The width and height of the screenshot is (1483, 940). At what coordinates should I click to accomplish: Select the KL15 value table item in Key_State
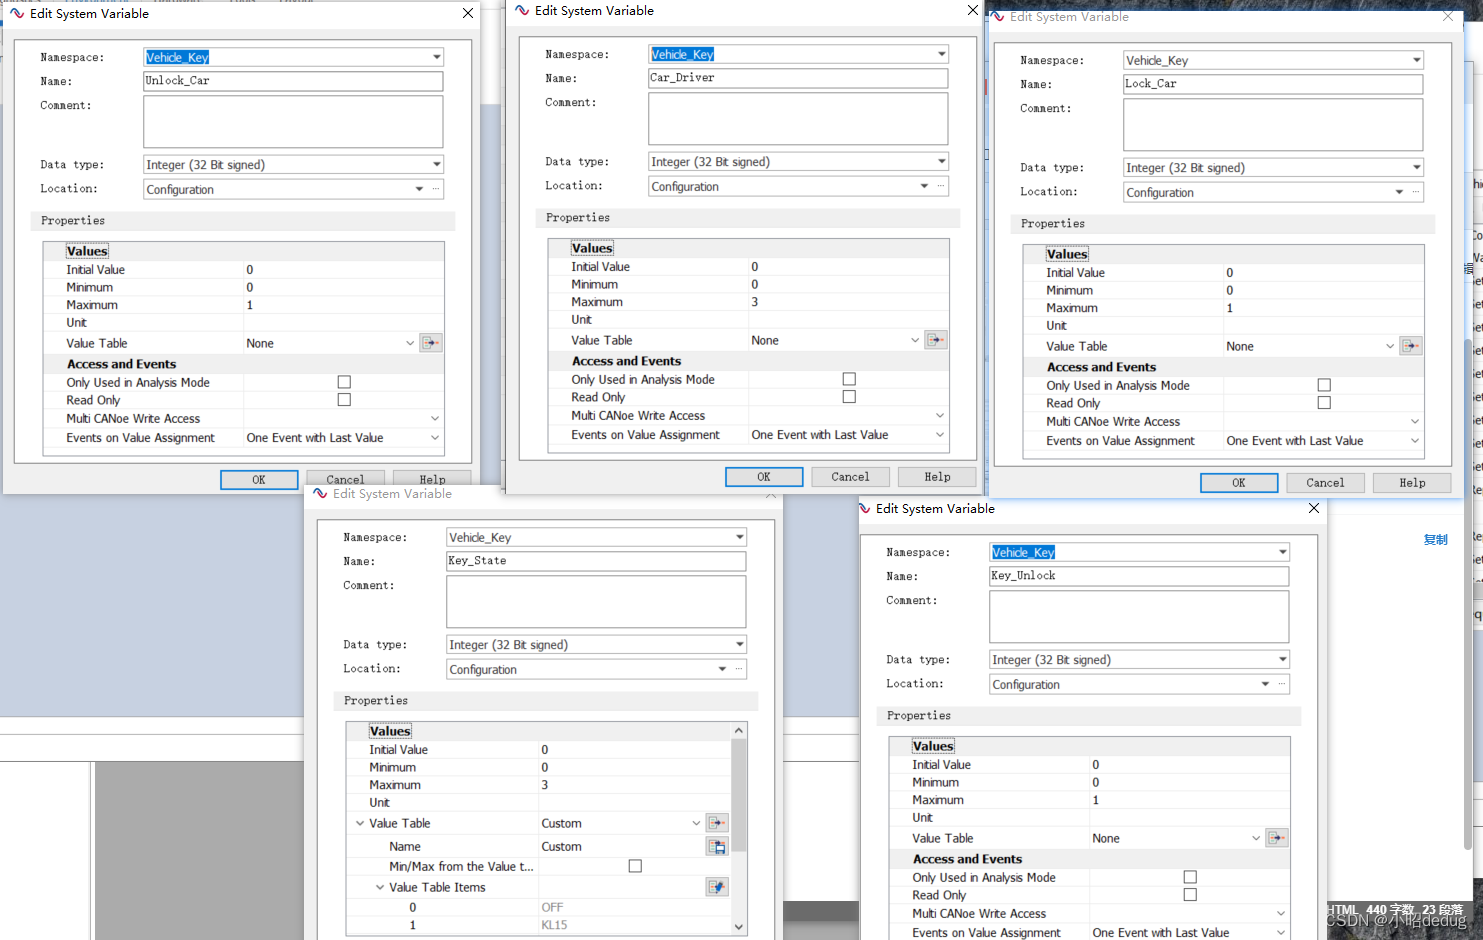pos(554,925)
